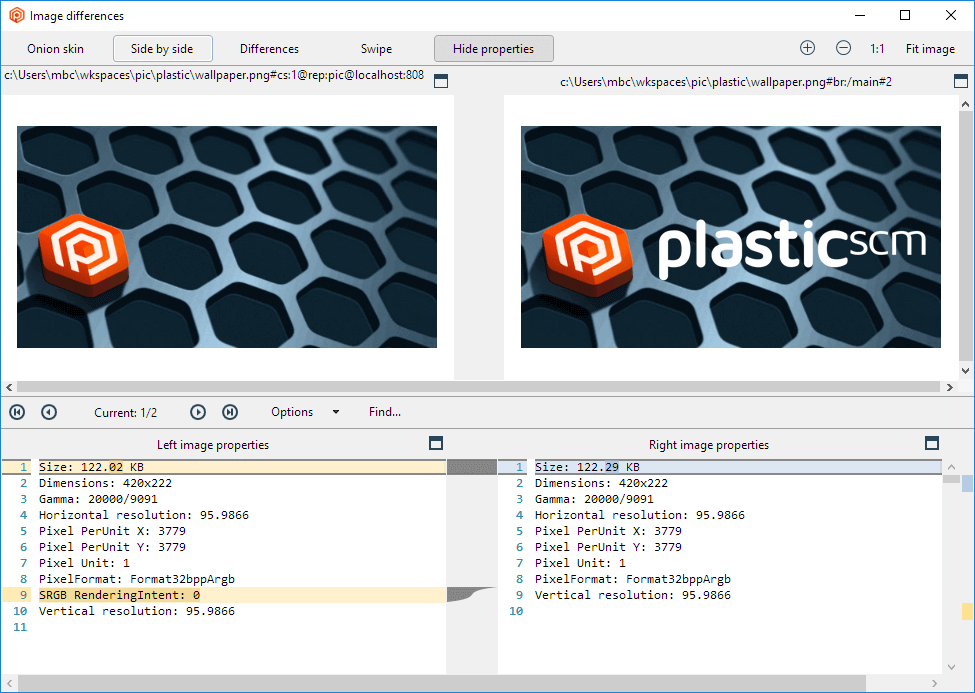Screen dimensions: 975x693
Task: Click Hide properties button
Action: click(493, 49)
